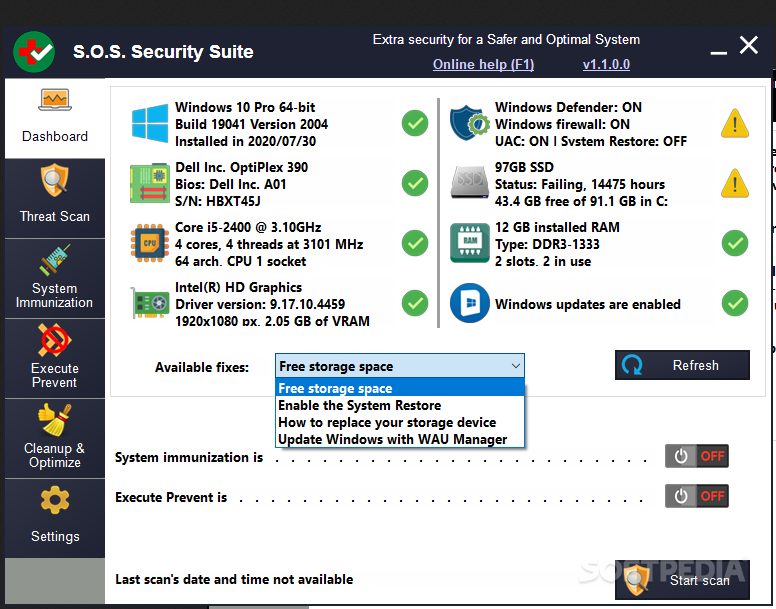This screenshot has height=609, width=776.
Task: Close the Security Suite window
Action: point(749,45)
